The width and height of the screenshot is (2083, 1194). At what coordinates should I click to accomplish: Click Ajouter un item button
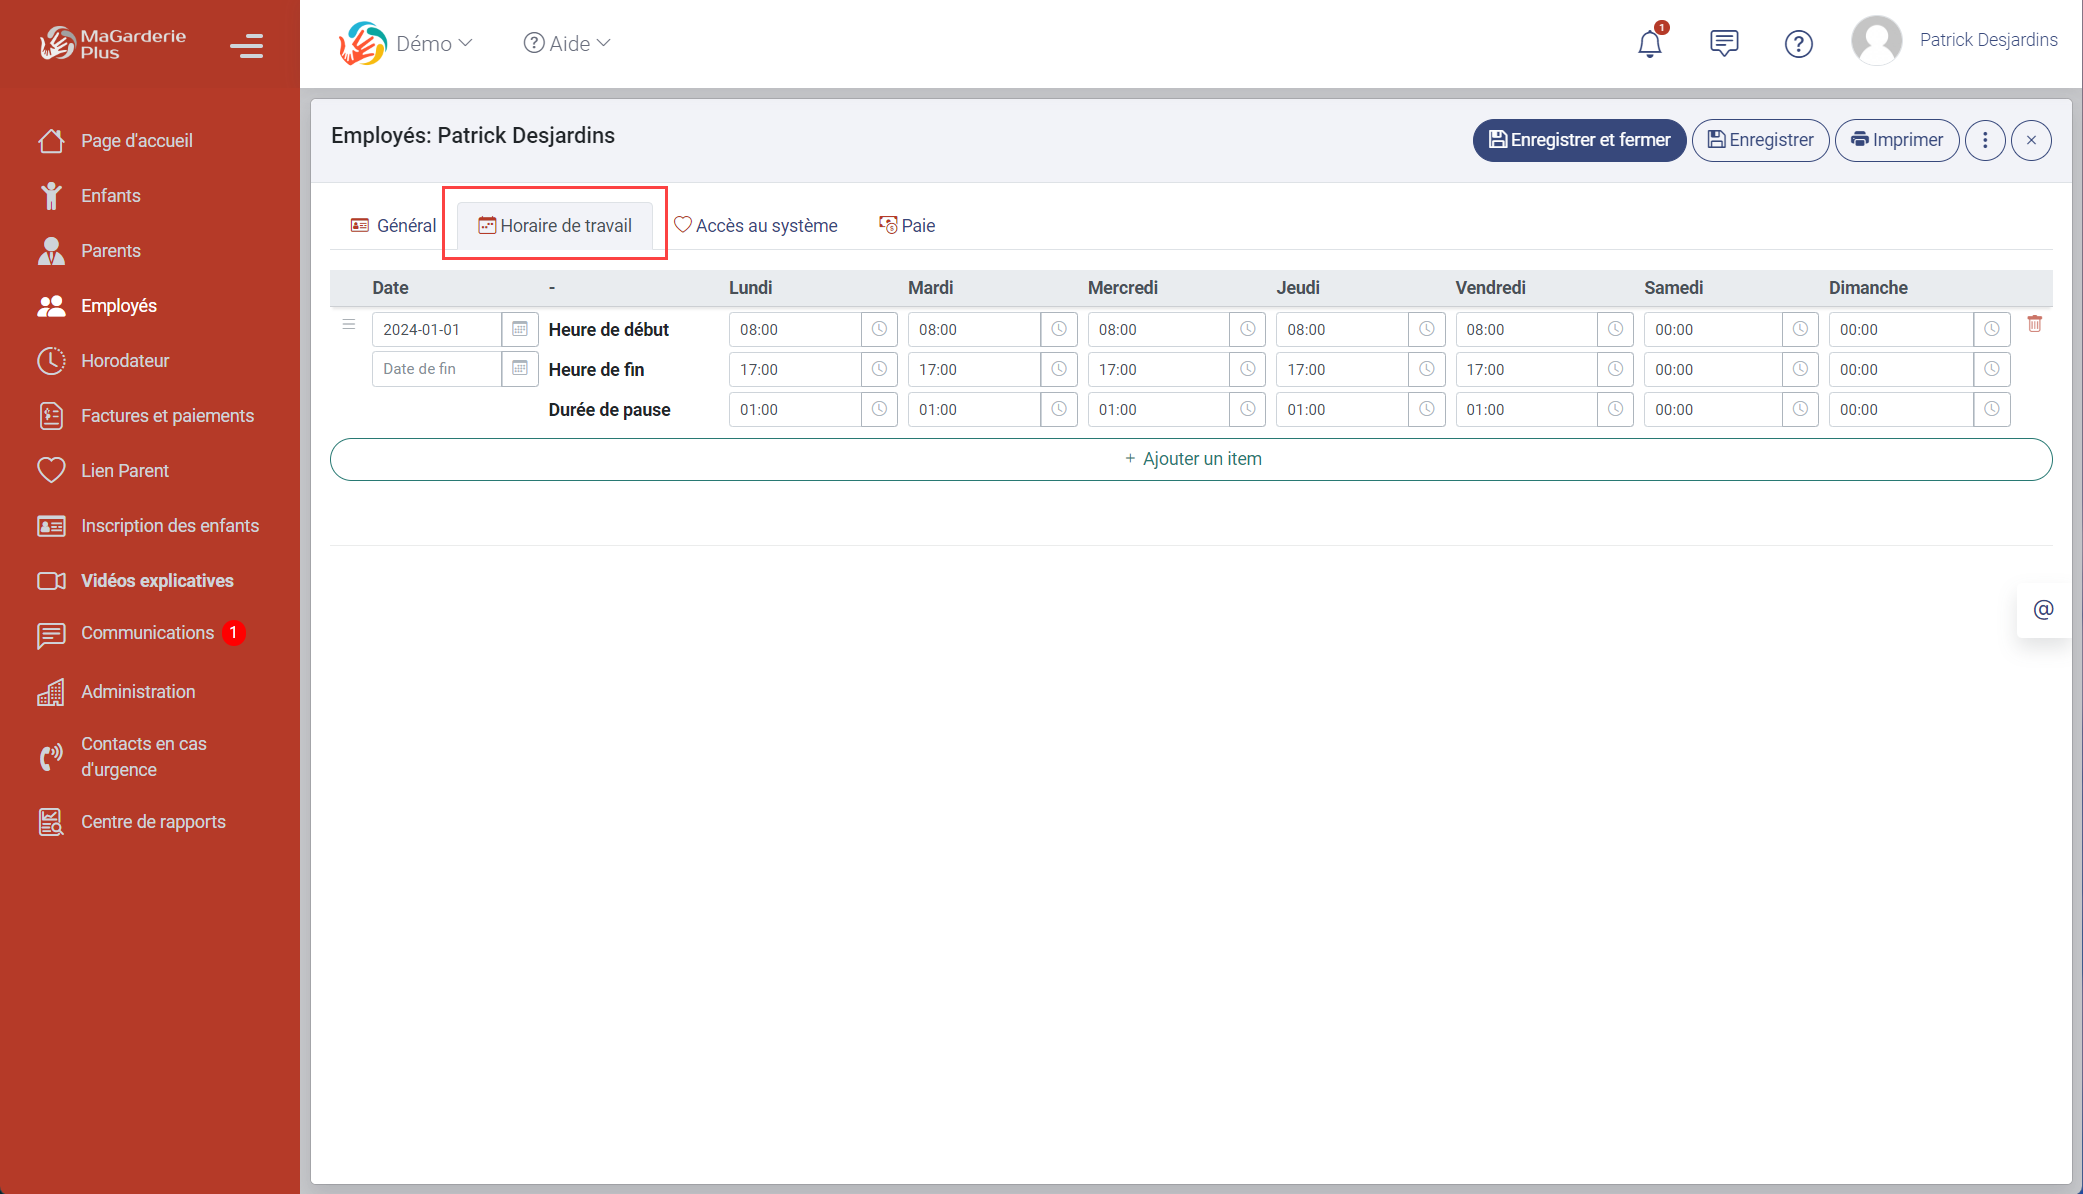pos(1191,459)
